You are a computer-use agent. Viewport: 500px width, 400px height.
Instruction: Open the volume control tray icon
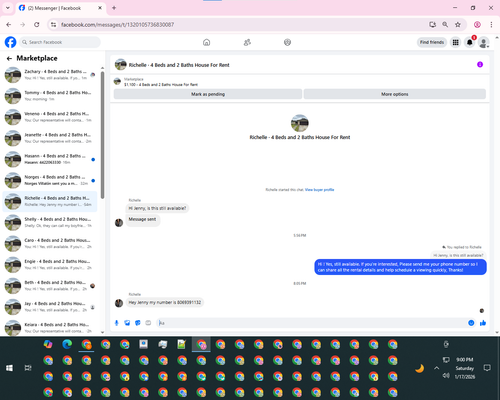[x=446, y=376]
